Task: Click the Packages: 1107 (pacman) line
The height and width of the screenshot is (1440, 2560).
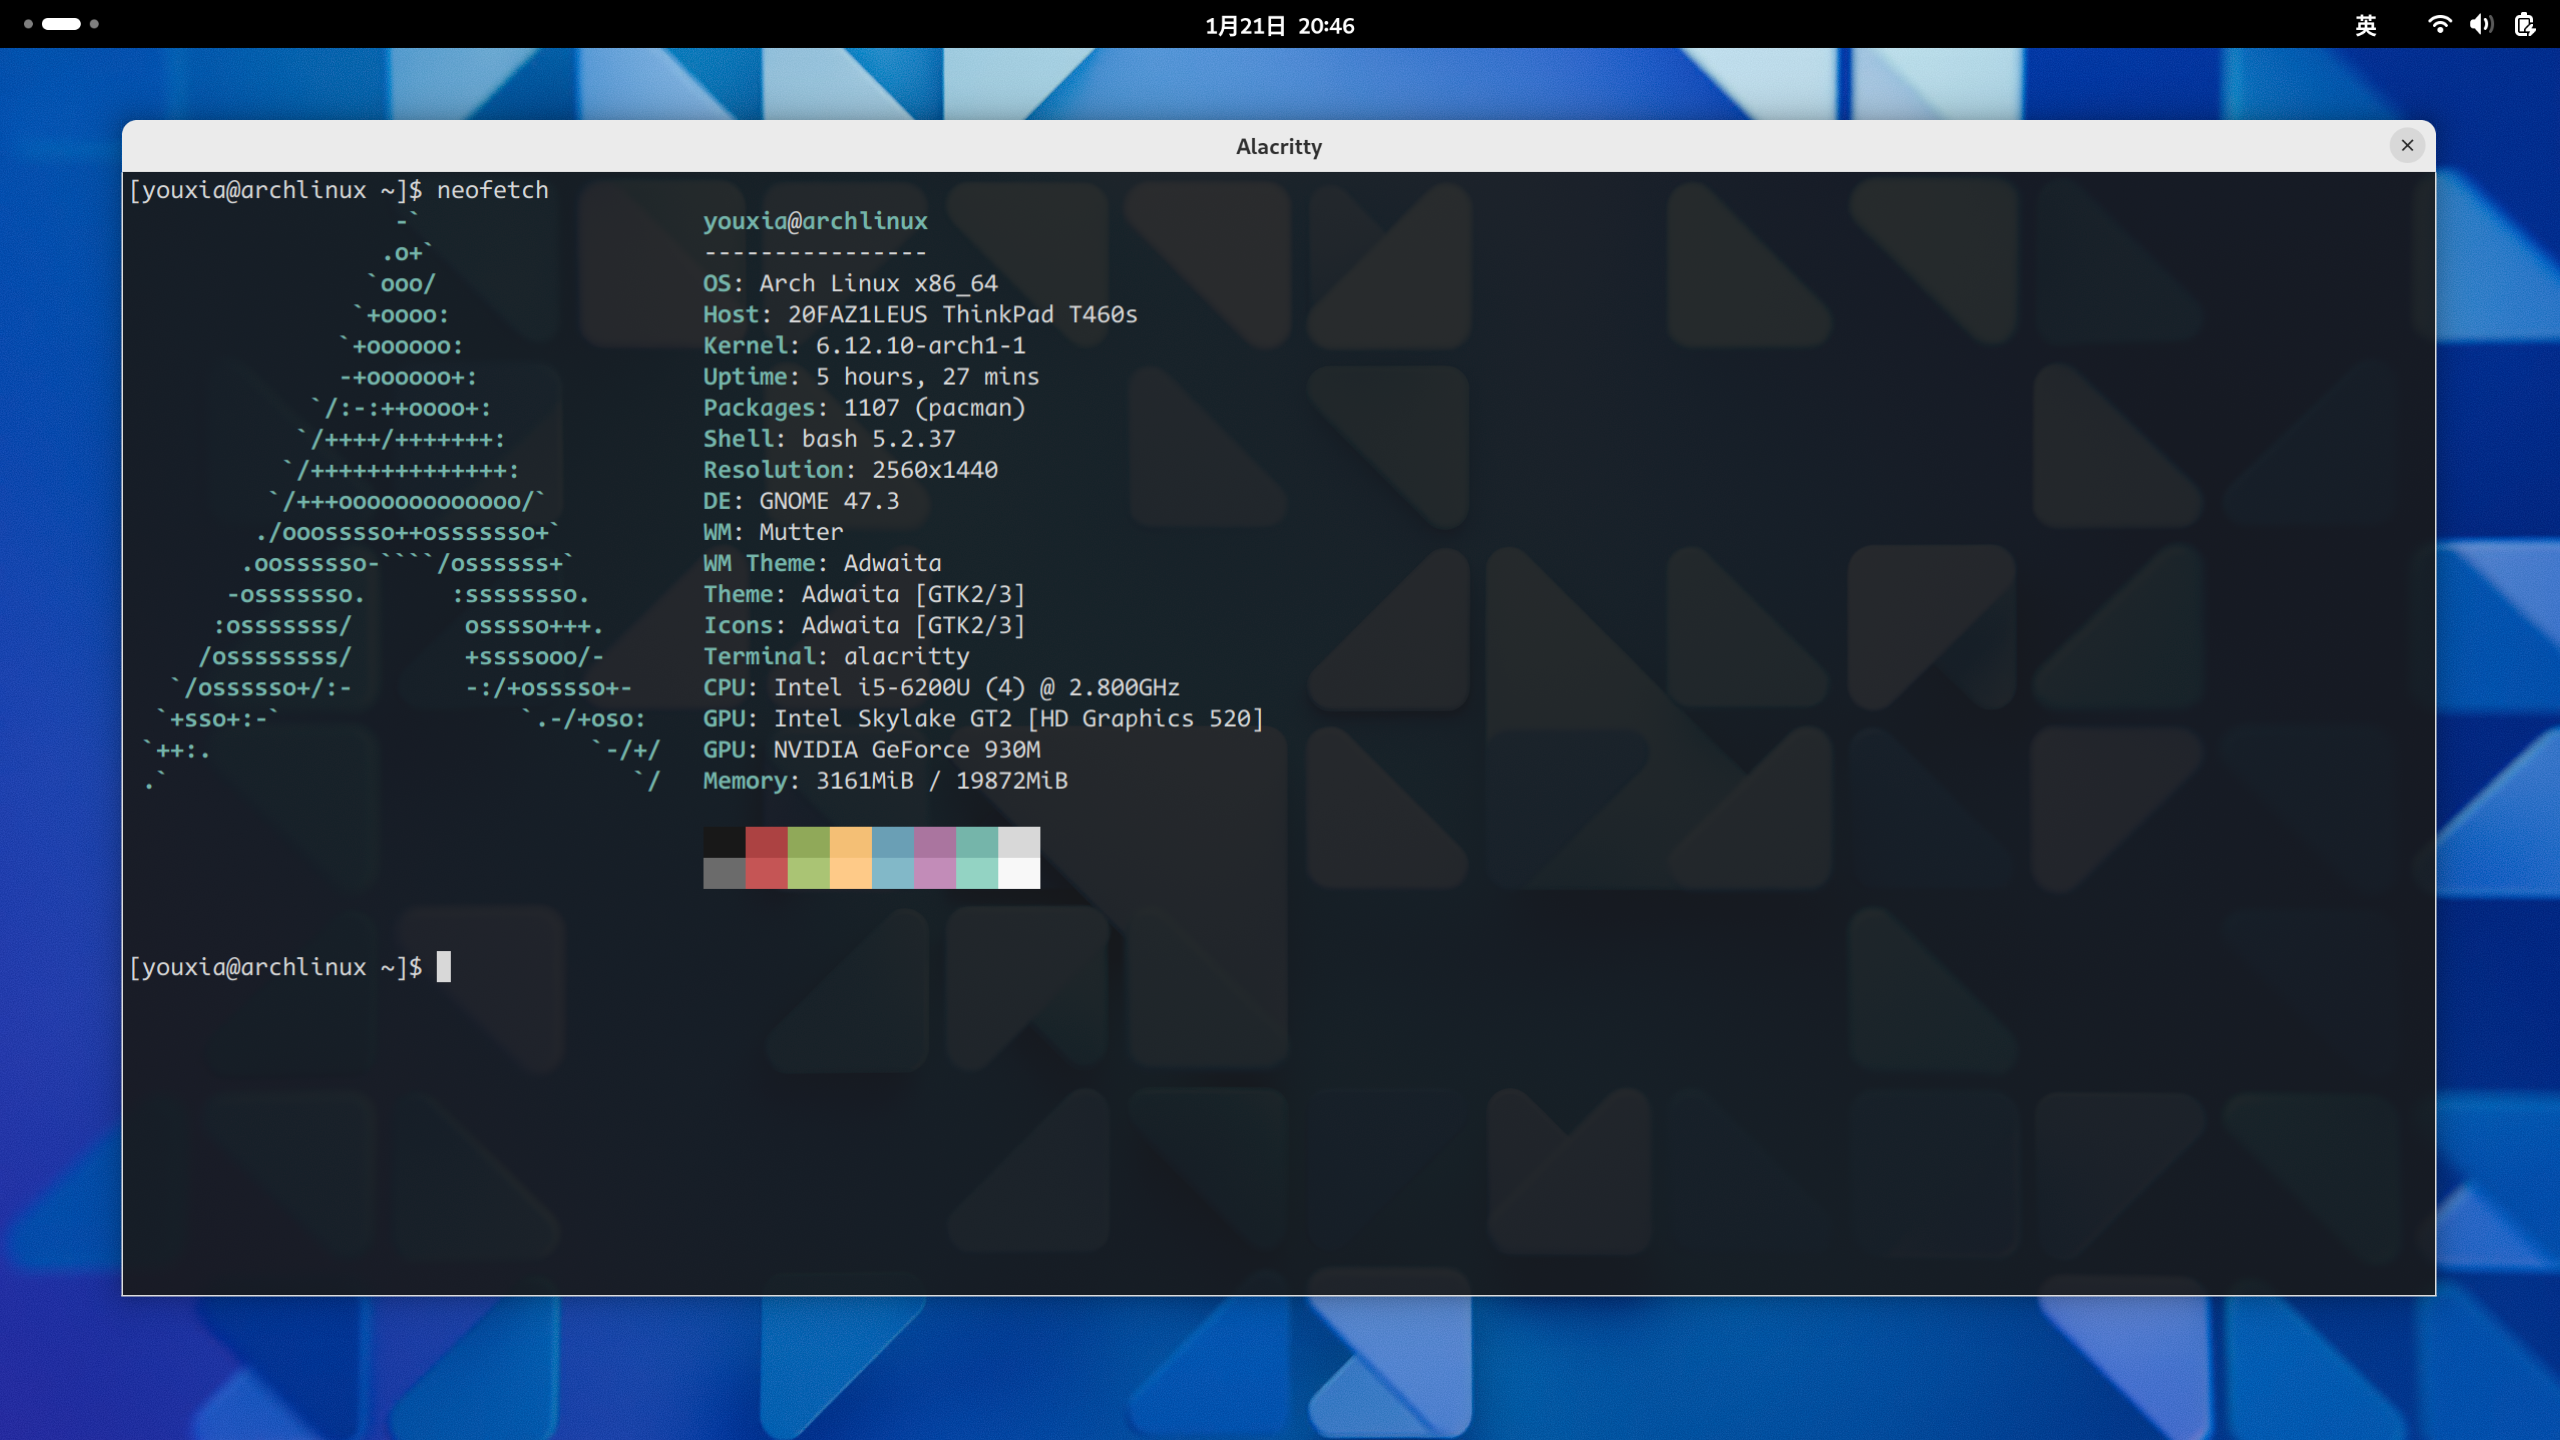Action: tap(864, 407)
